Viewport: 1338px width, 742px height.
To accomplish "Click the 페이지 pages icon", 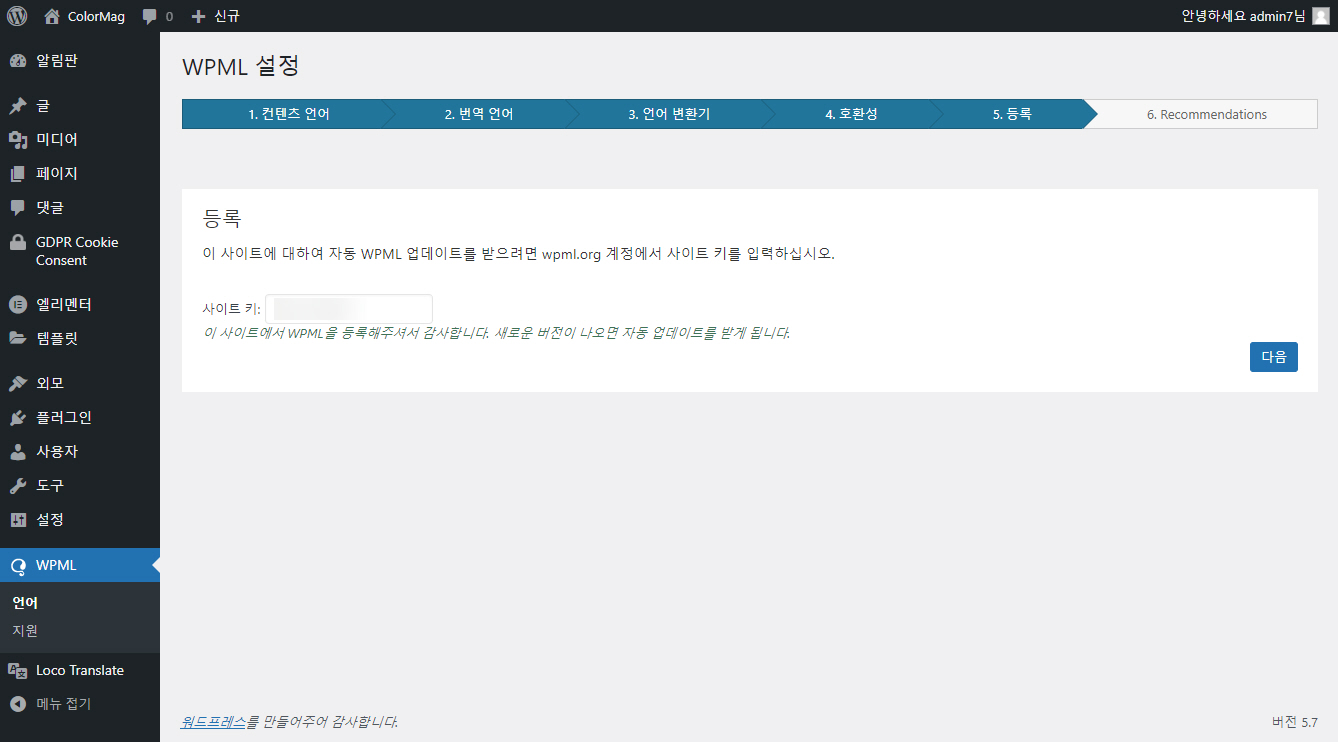I will 18,174.
